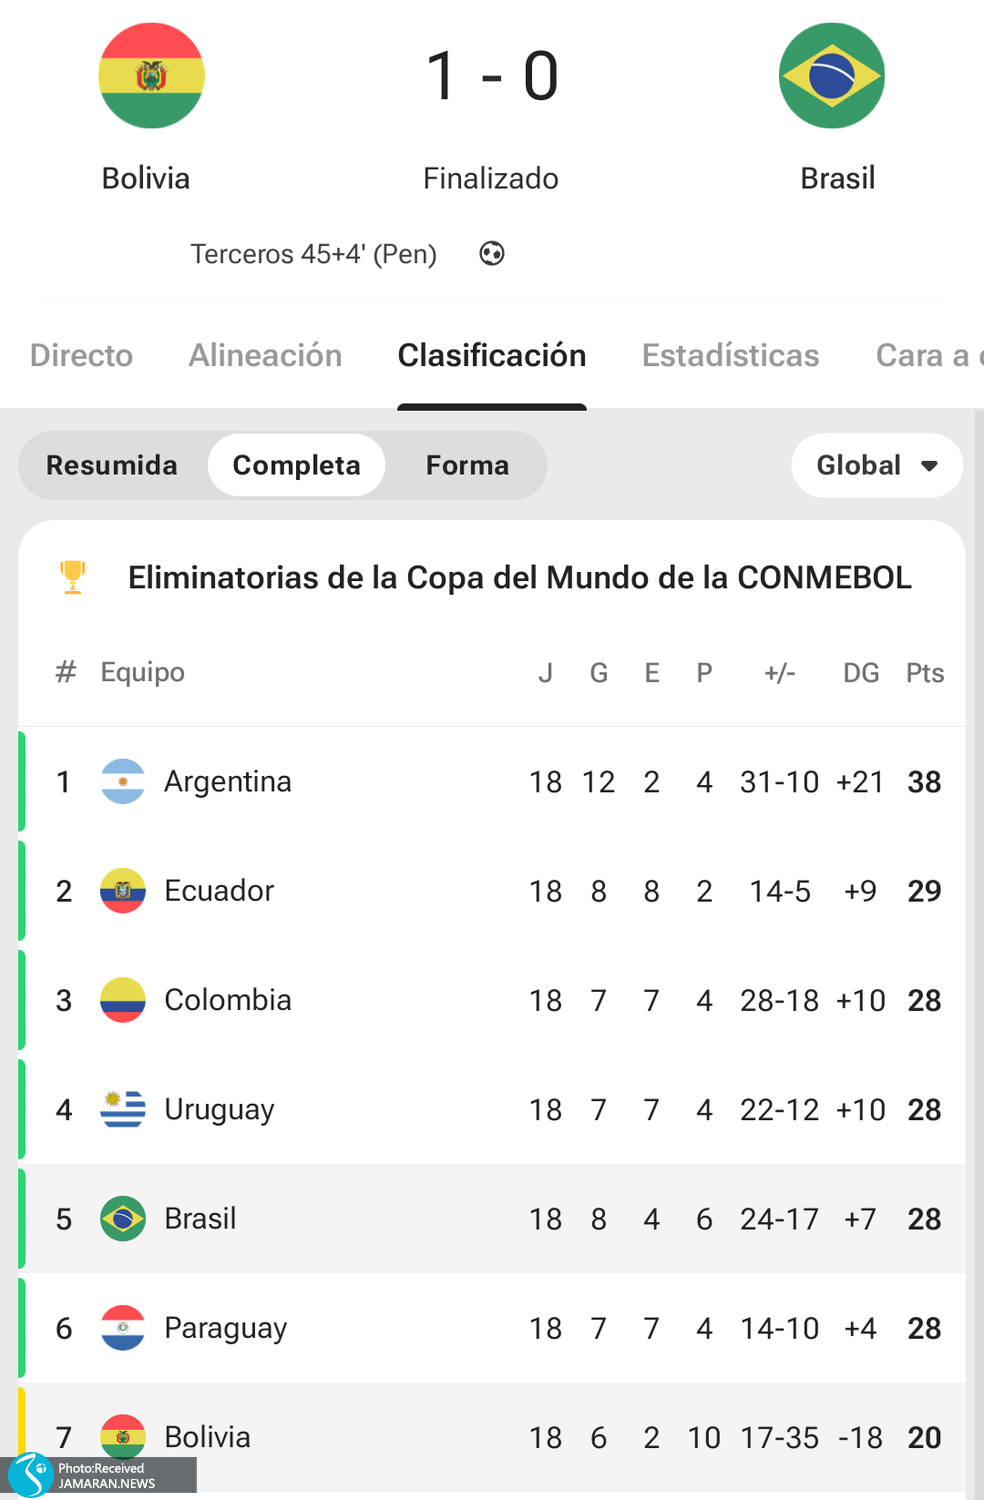984x1500 pixels.
Task: Click the Brasil team crest in header
Action: coord(832,76)
